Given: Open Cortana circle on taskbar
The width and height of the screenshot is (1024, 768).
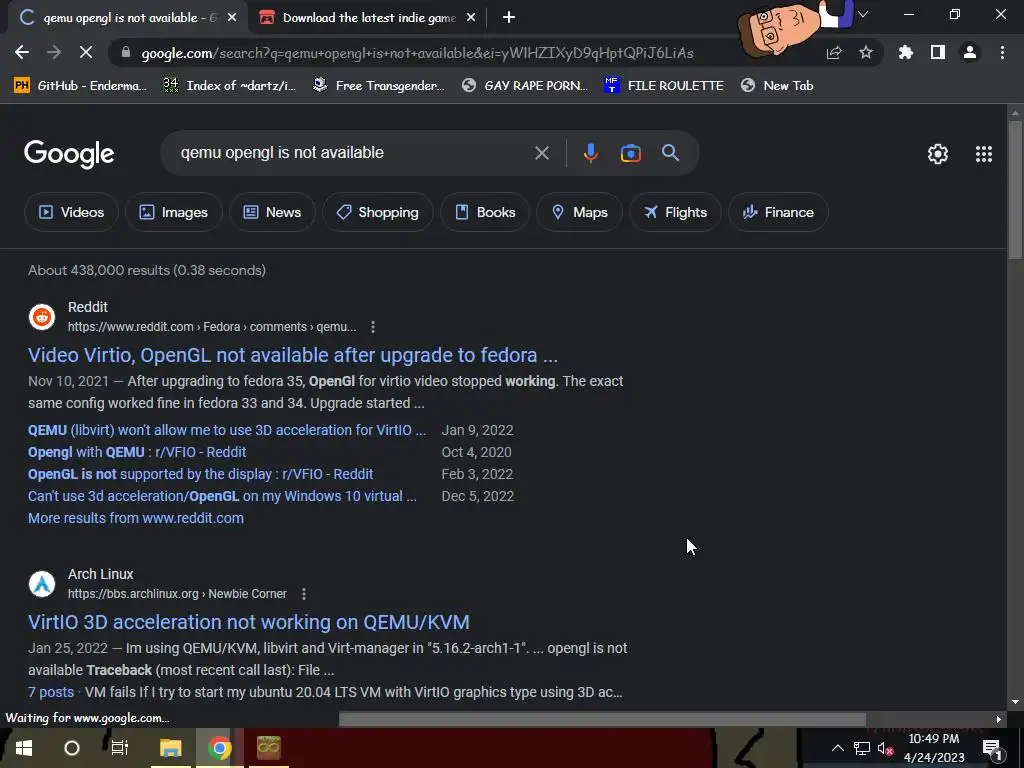Looking at the screenshot, I should point(72,748).
